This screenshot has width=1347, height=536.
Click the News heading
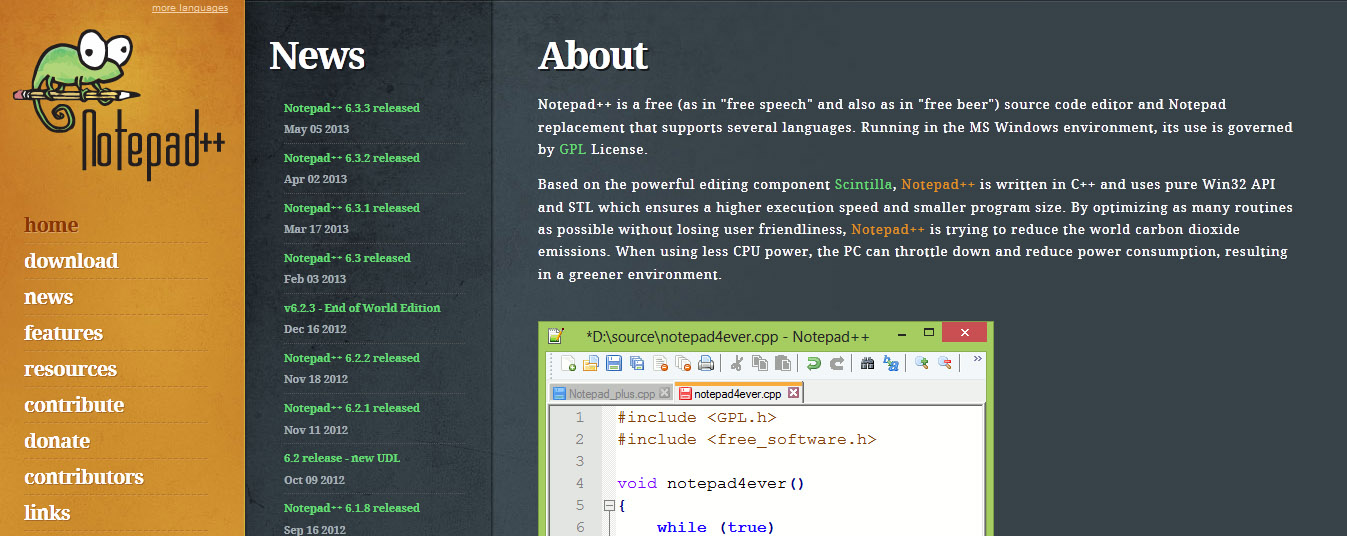click(x=317, y=56)
